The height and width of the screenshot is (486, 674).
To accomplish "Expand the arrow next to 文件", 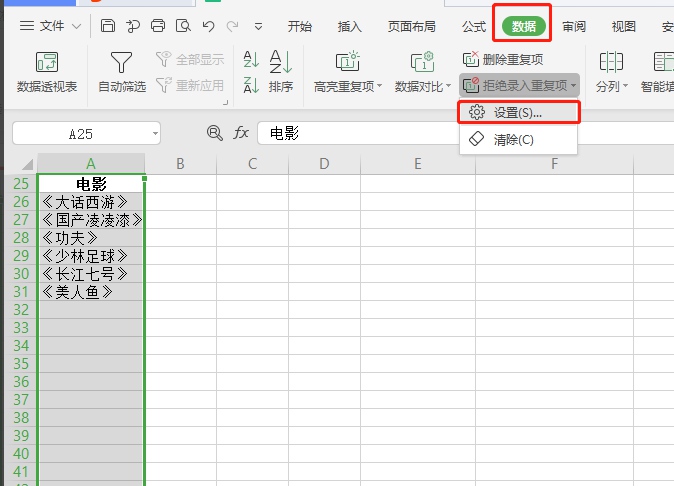I will pos(77,27).
